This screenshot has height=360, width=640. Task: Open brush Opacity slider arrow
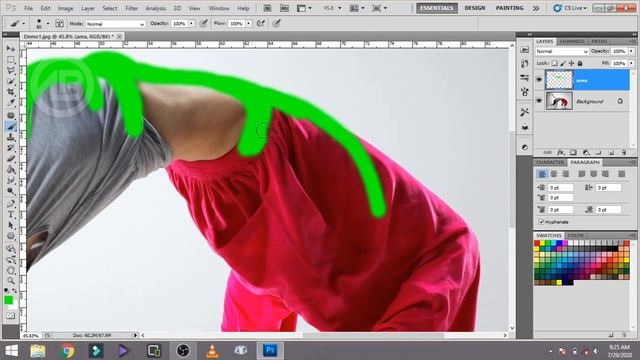[x=191, y=24]
